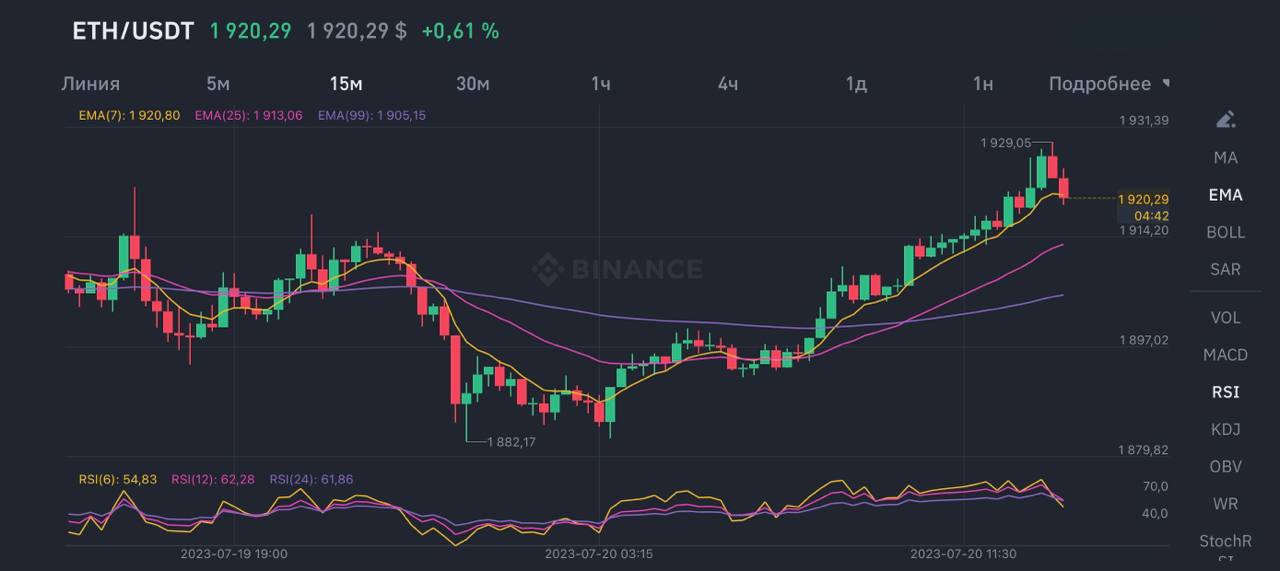Select the 30м timeframe

(x=473, y=84)
